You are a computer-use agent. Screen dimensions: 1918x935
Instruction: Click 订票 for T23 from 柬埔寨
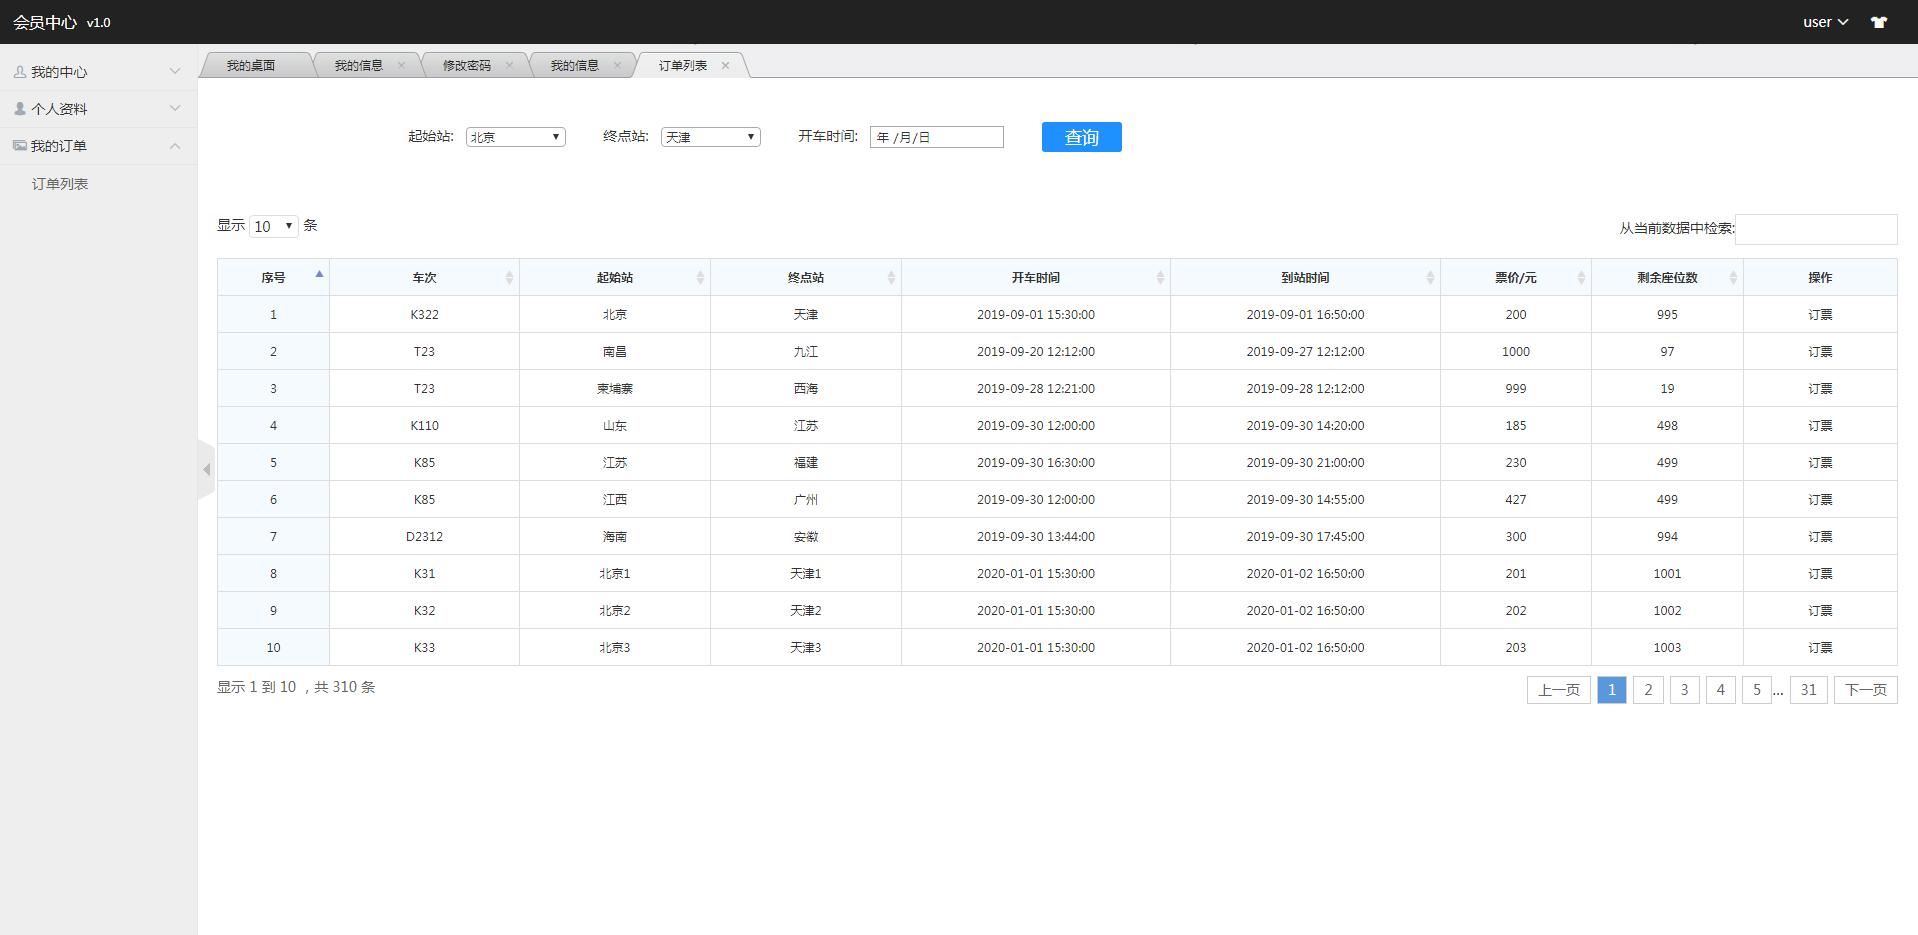point(1820,389)
